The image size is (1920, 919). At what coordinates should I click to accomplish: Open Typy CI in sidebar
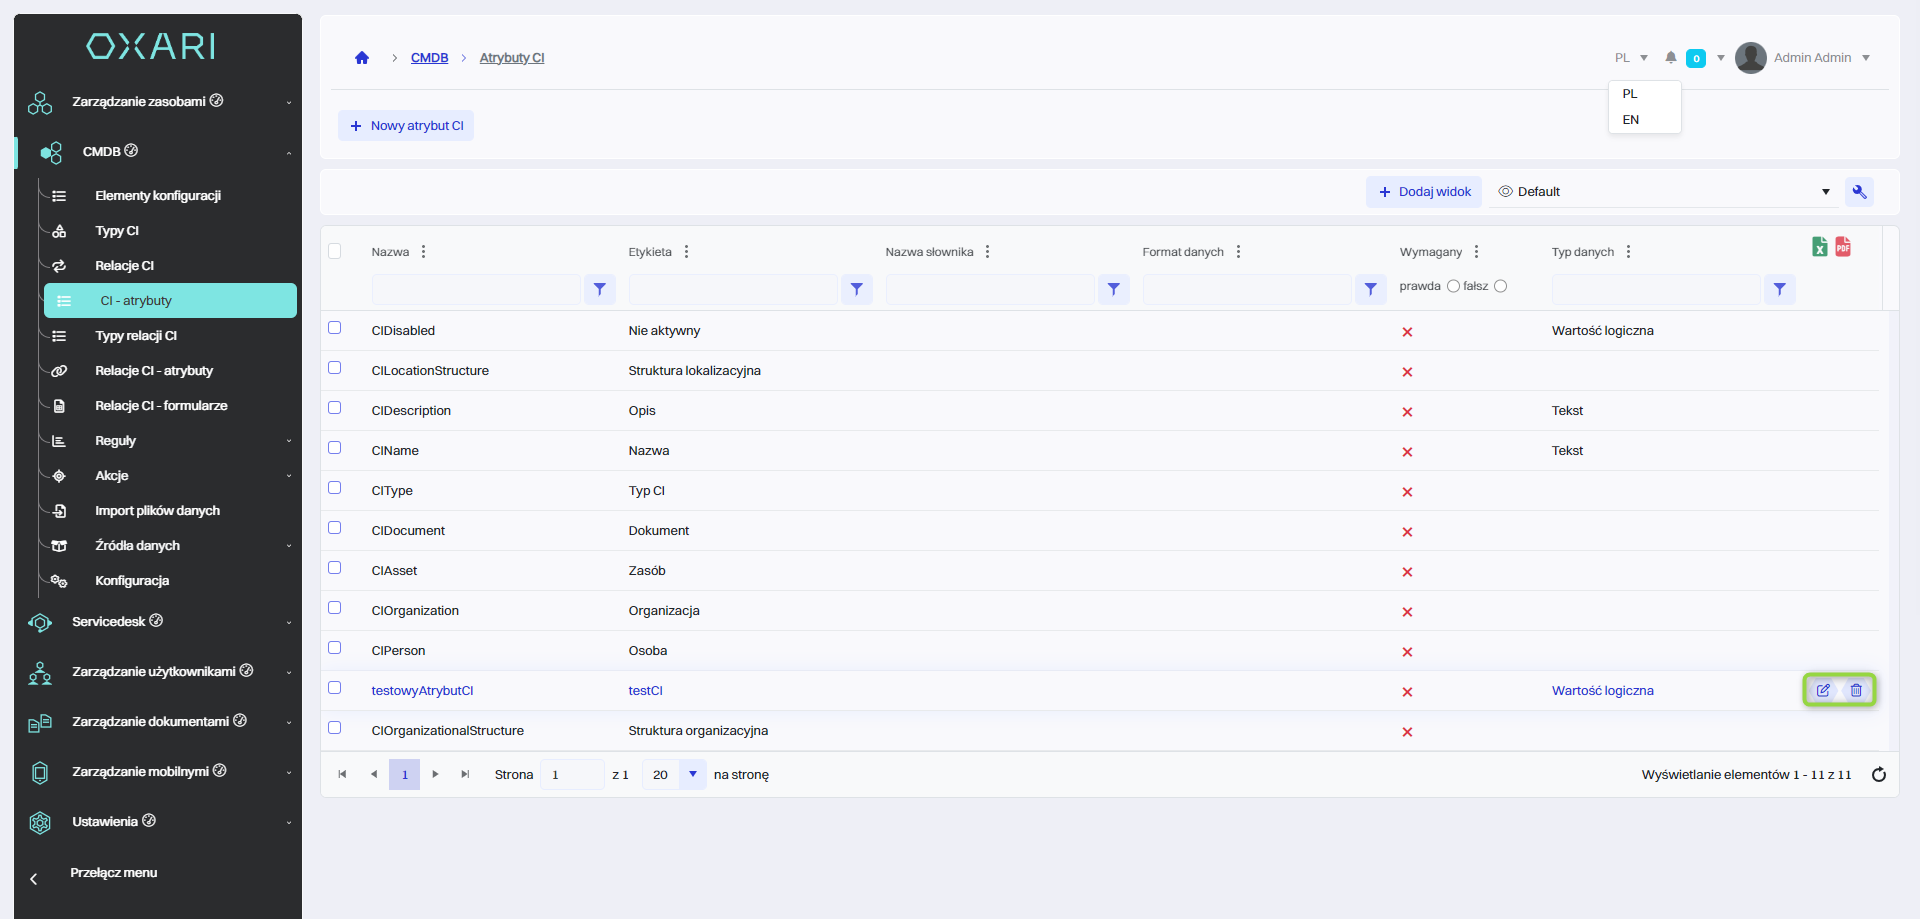(117, 231)
